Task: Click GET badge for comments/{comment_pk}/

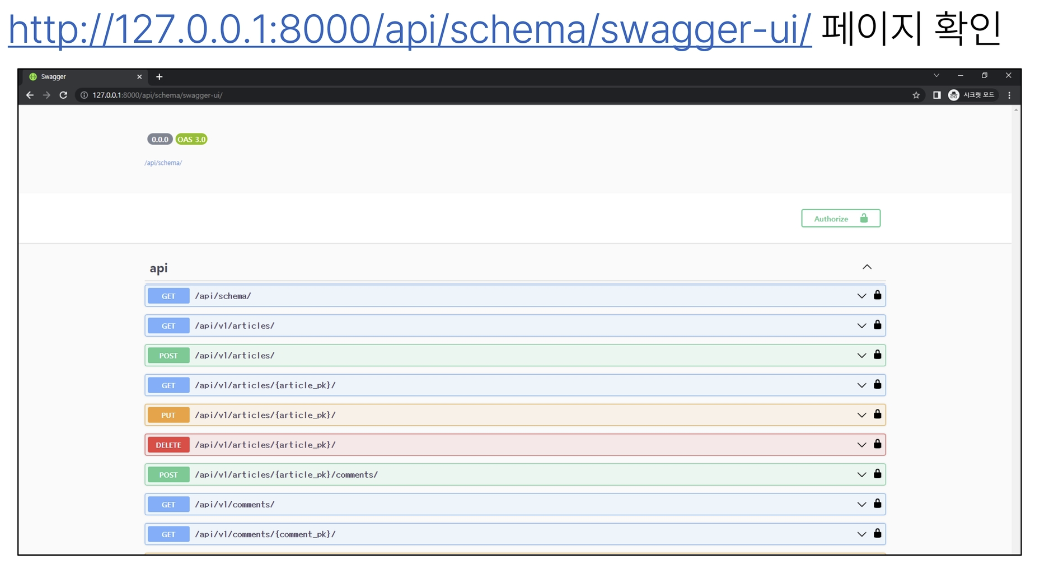Action: pyautogui.click(x=168, y=535)
